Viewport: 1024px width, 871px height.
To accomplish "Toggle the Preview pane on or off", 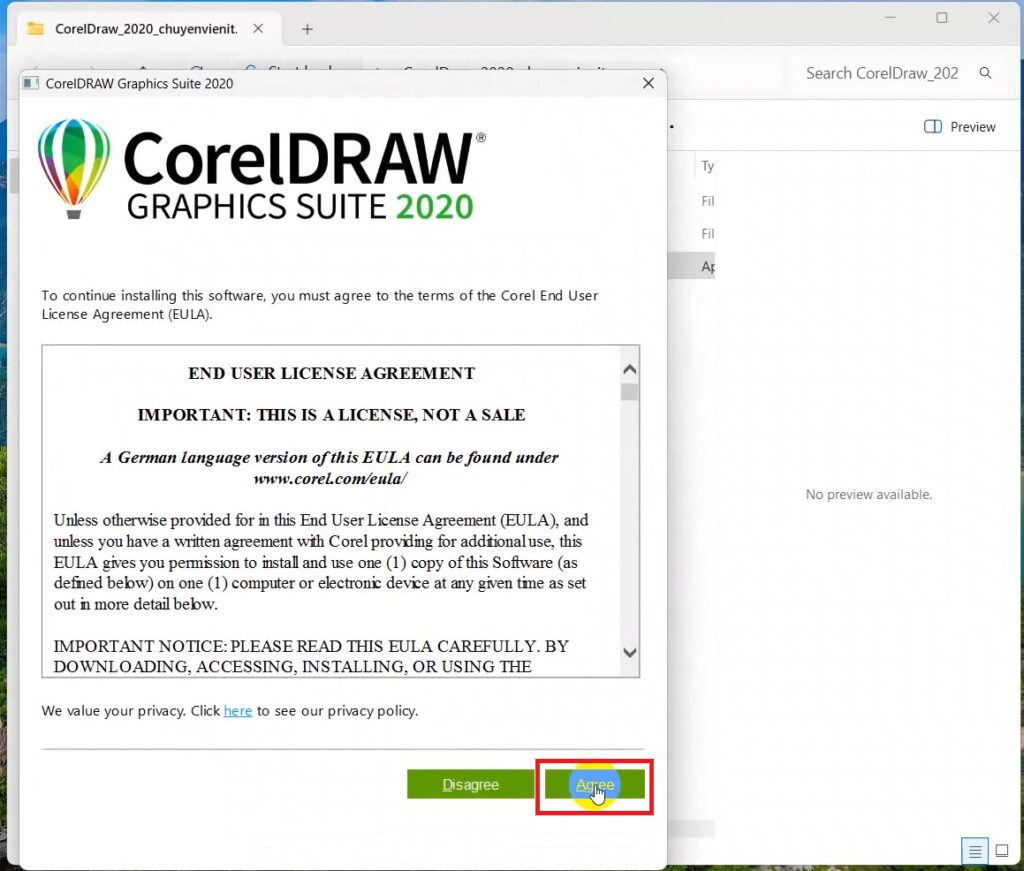I will pos(959,127).
